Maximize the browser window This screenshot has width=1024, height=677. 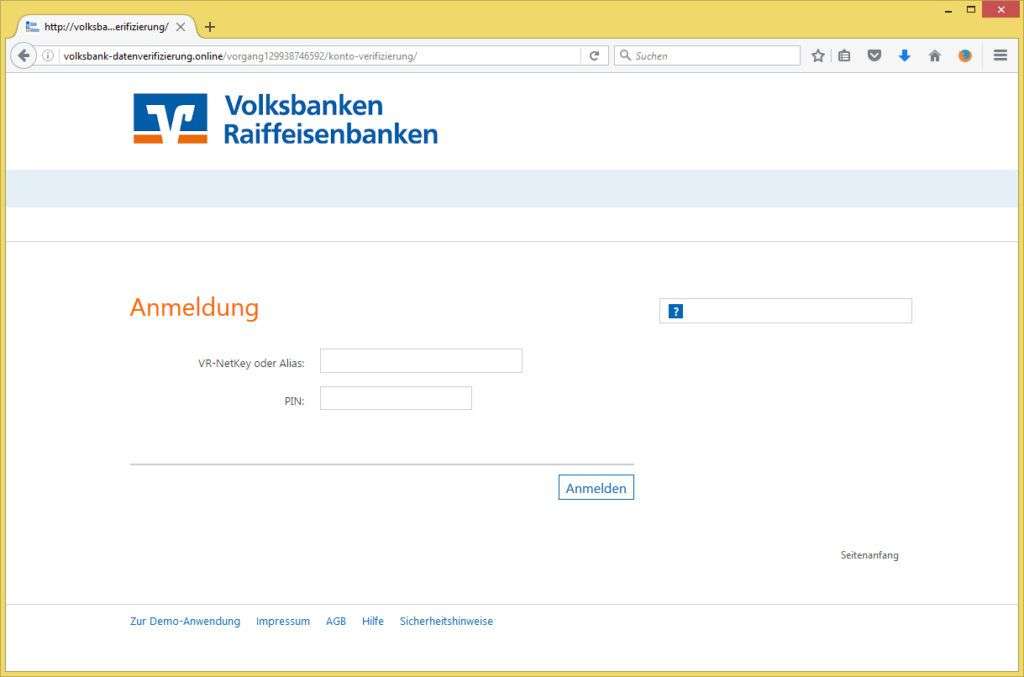pyautogui.click(x=971, y=10)
